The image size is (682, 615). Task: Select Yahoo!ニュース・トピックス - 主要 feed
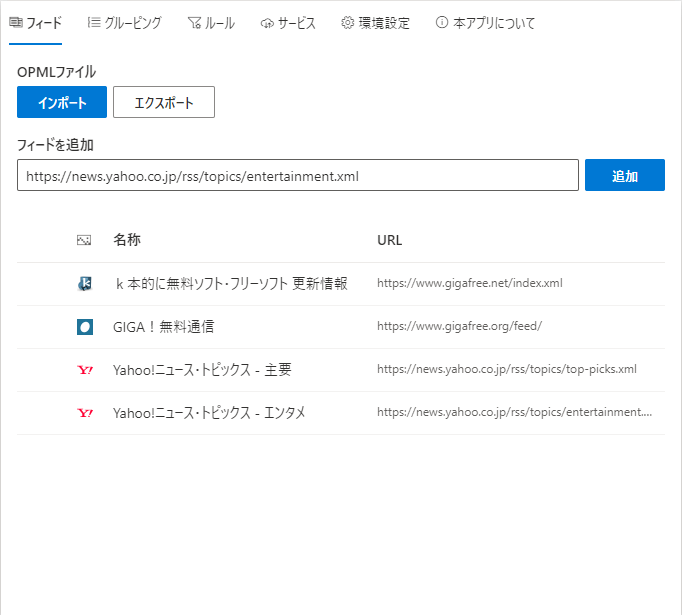click(x=202, y=370)
